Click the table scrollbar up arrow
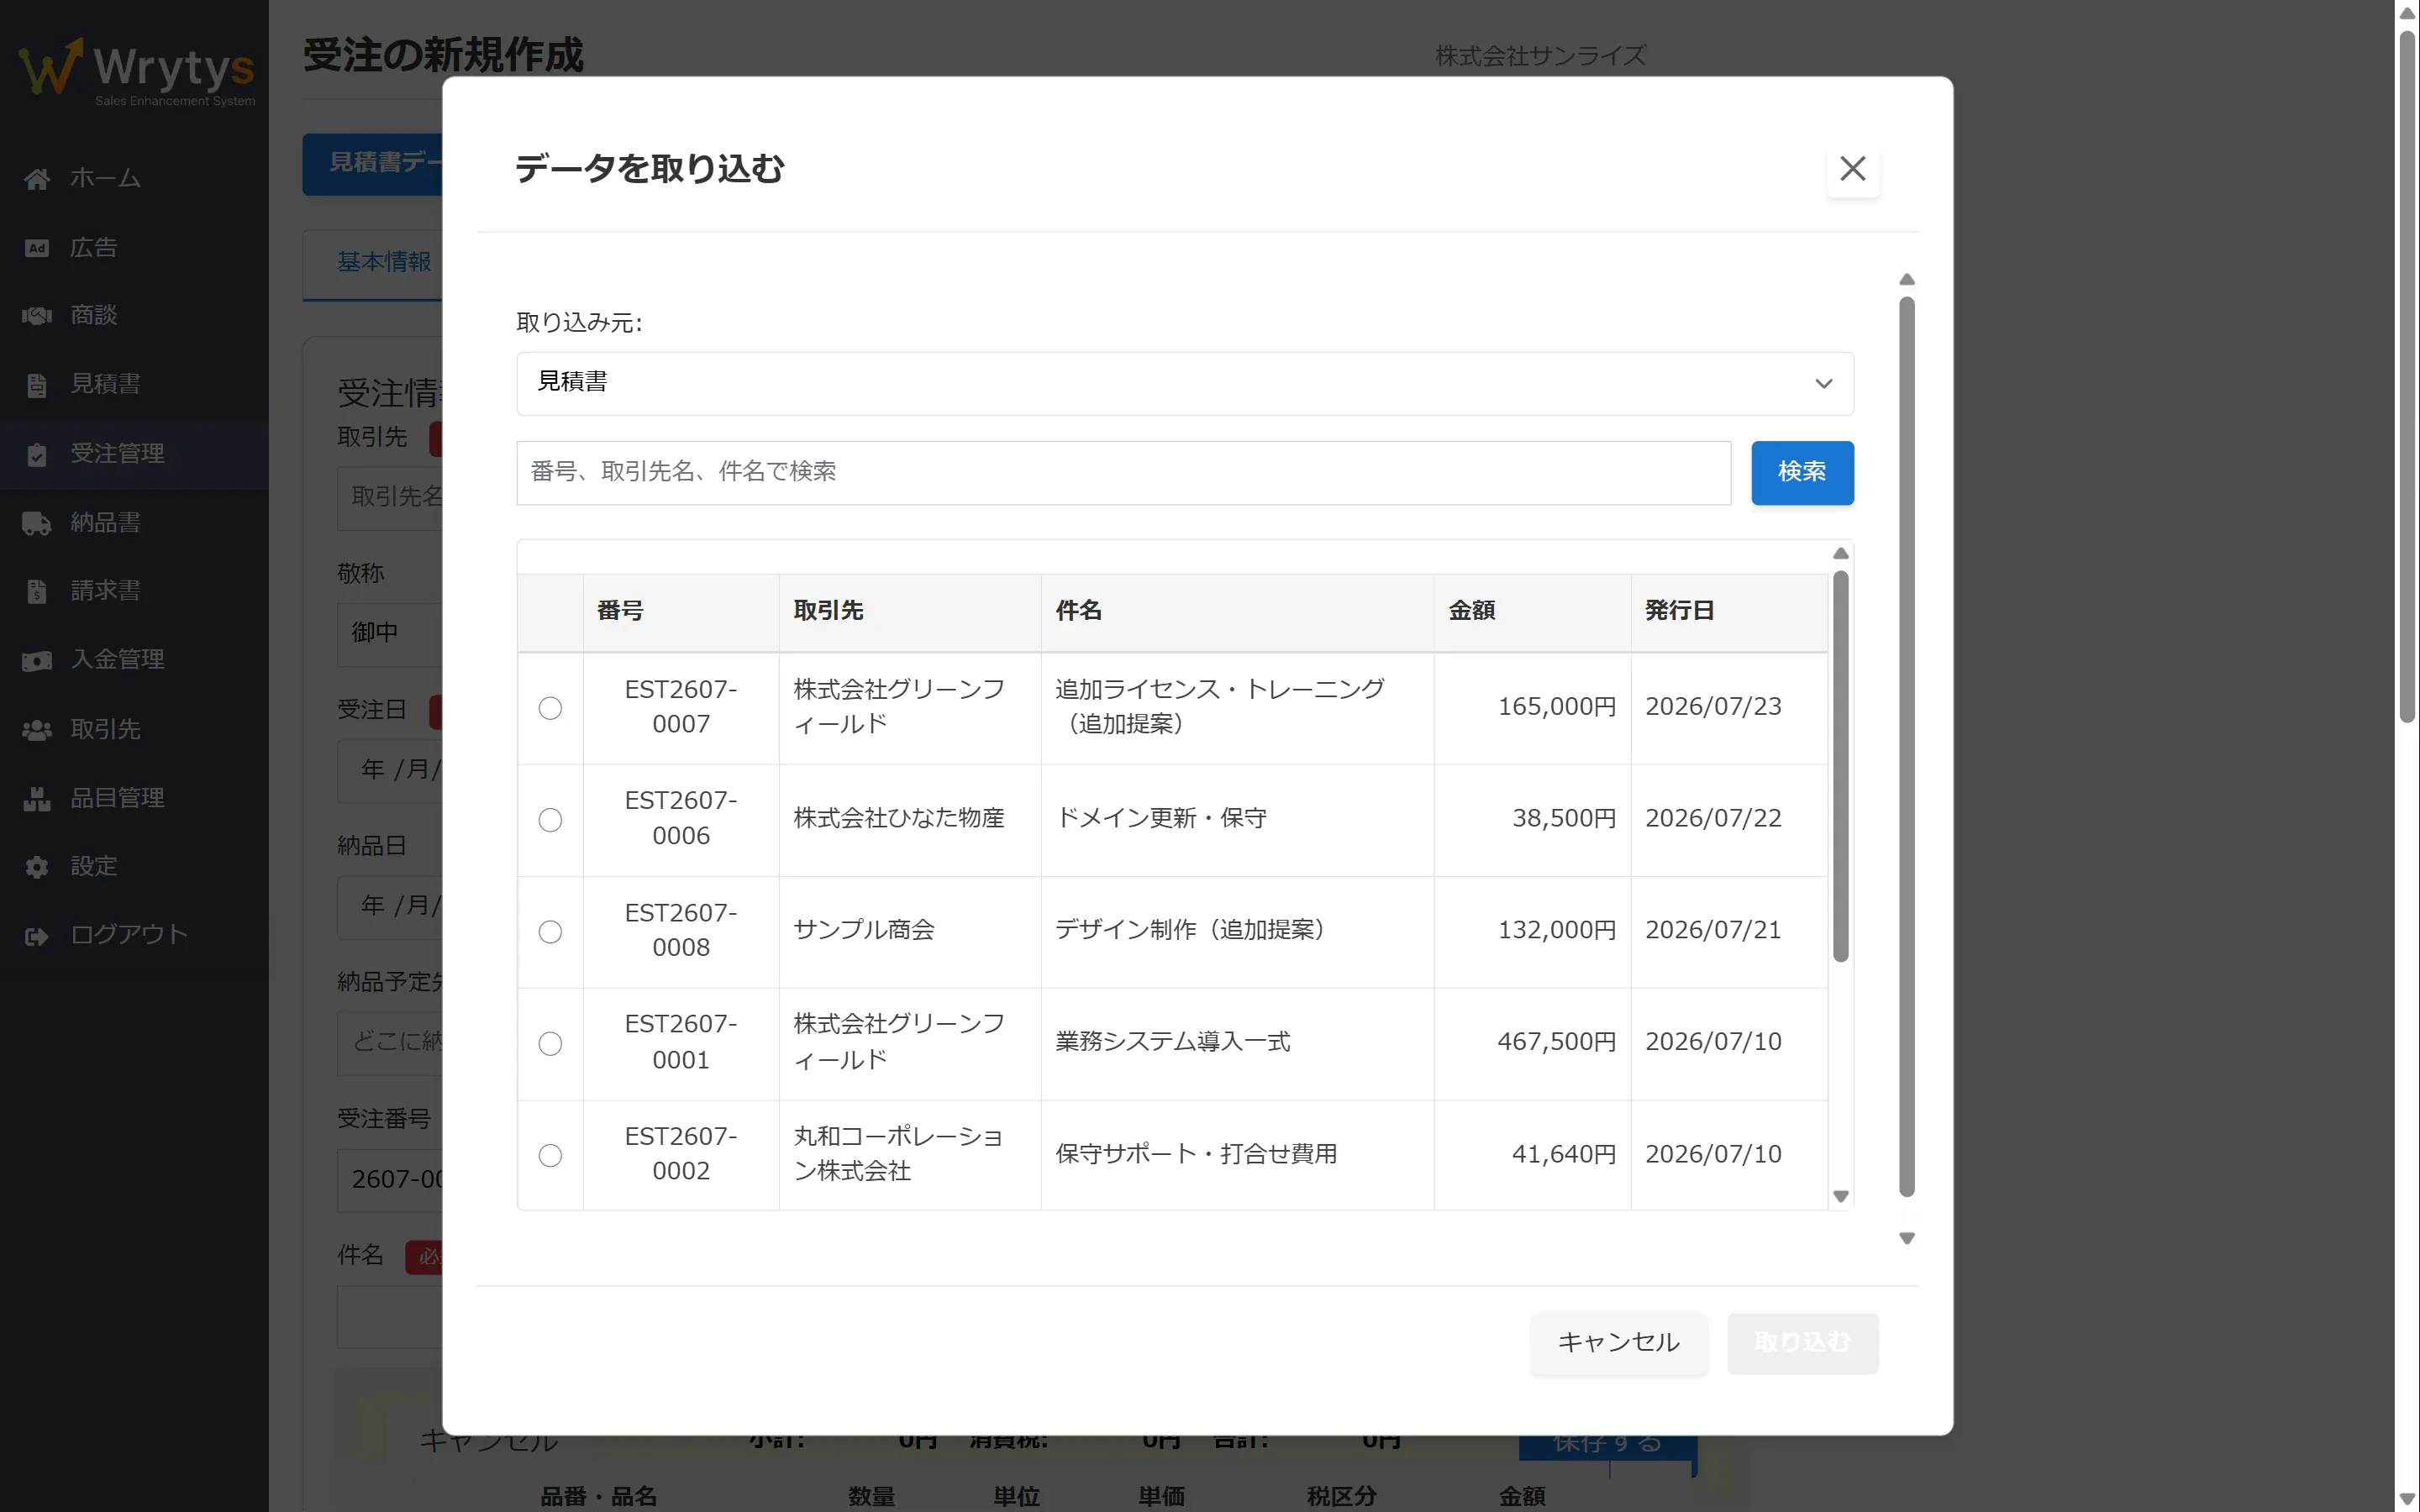 pyautogui.click(x=1840, y=553)
